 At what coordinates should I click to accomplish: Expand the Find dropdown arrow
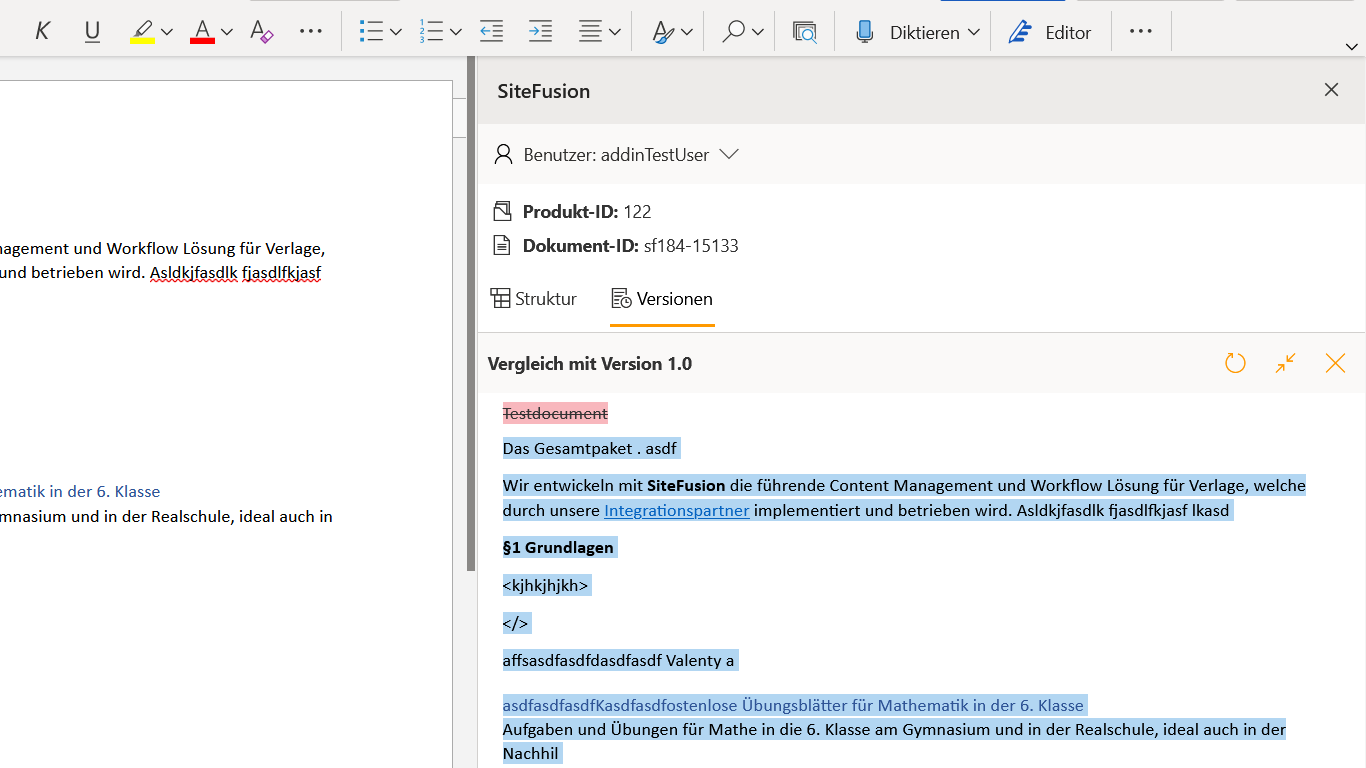coord(758,32)
